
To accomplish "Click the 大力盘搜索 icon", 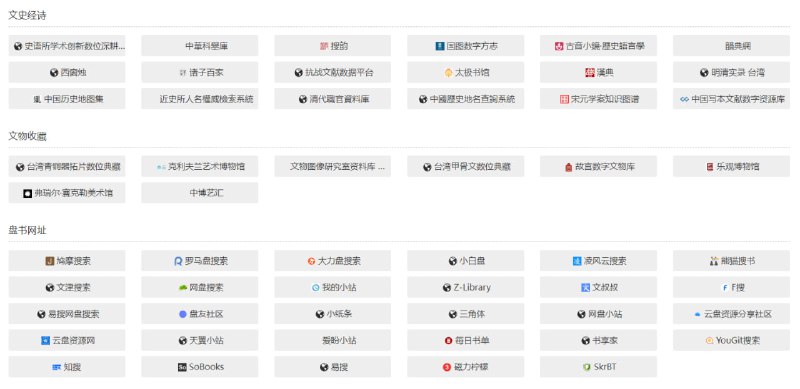I will 311,261.
